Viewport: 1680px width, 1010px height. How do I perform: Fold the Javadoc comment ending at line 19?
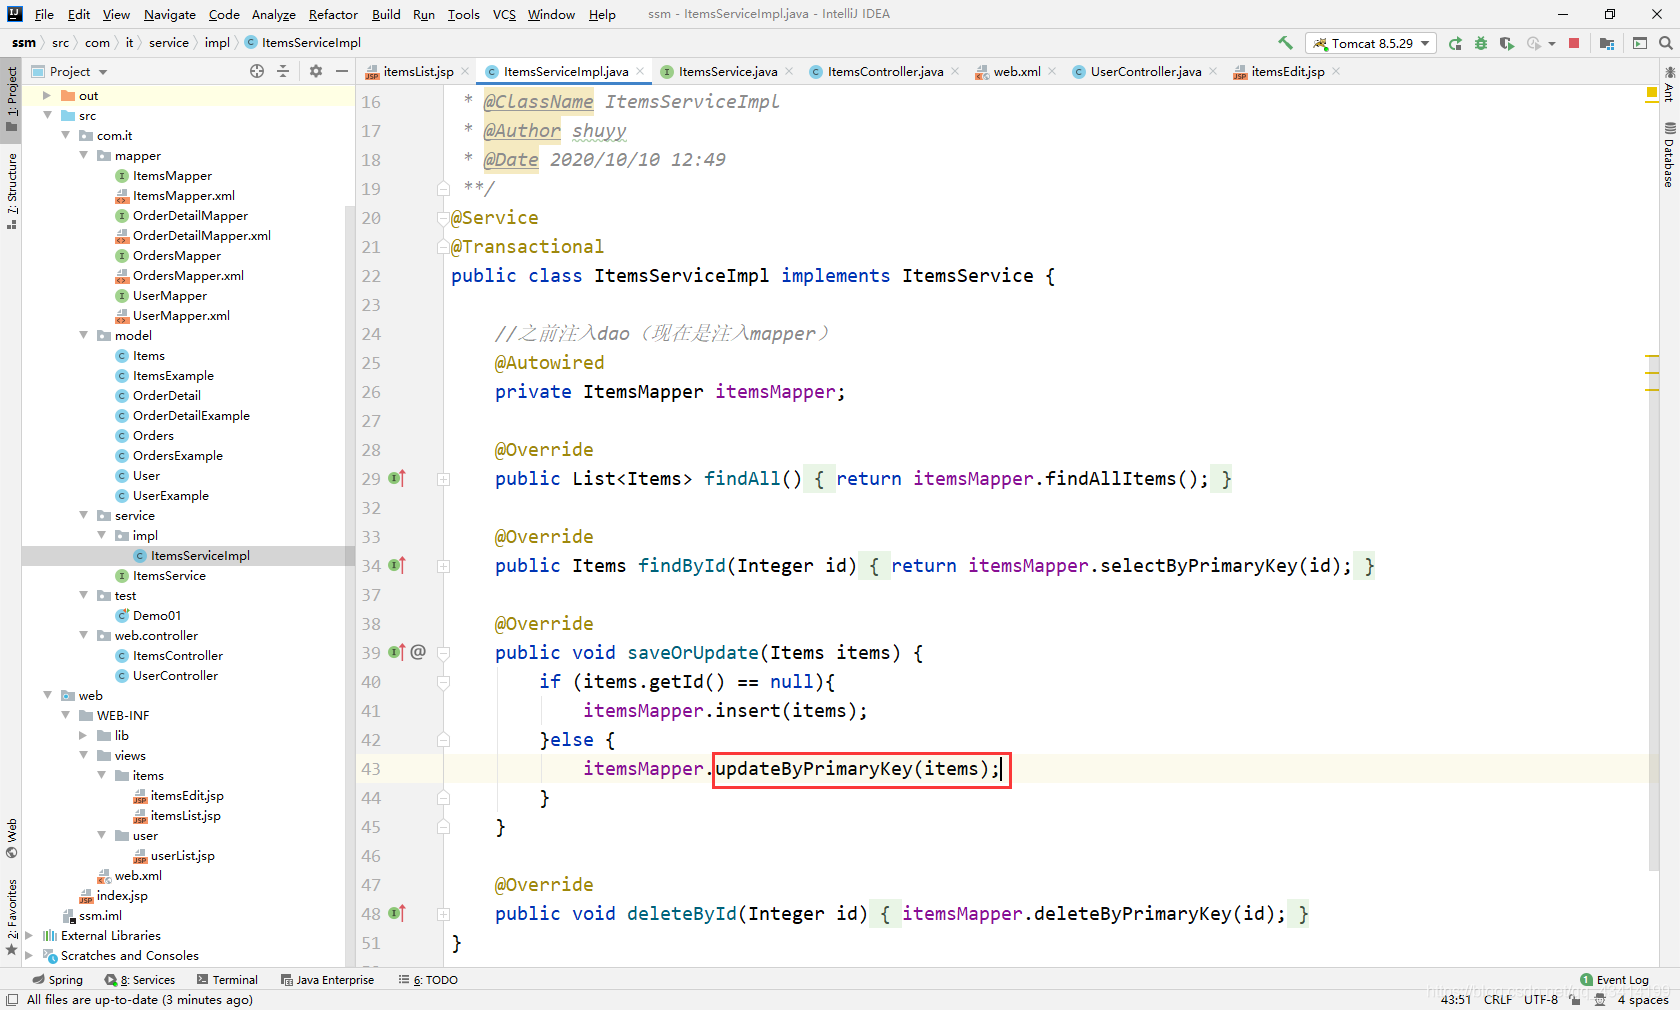(443, 188)
